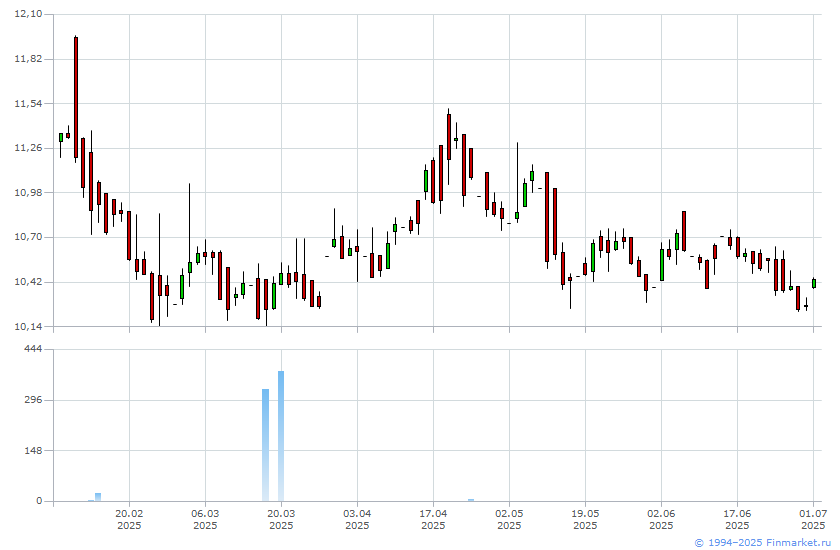Screen dimensions: 840x550
Task: Click the 01.07 2025 date label
Action: pos(814,519)
